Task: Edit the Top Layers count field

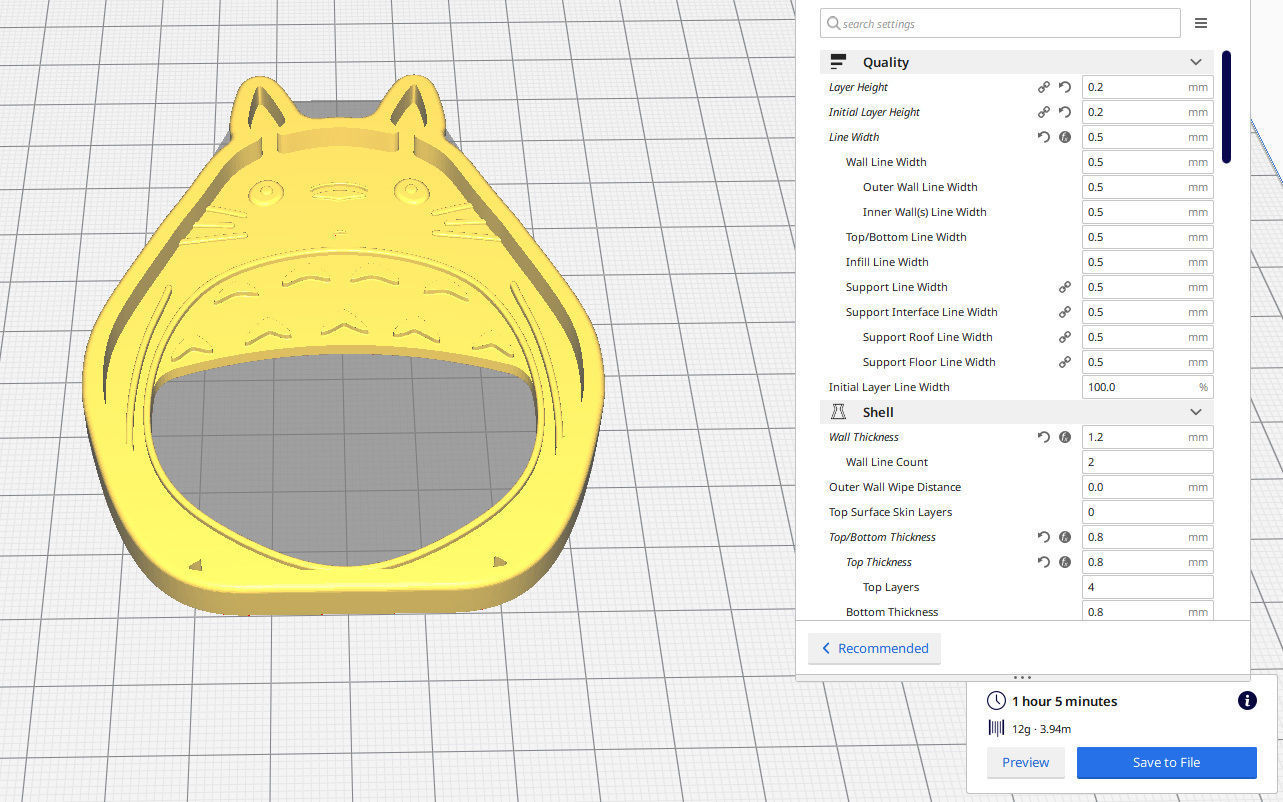Action: [x=1147, y=587]
